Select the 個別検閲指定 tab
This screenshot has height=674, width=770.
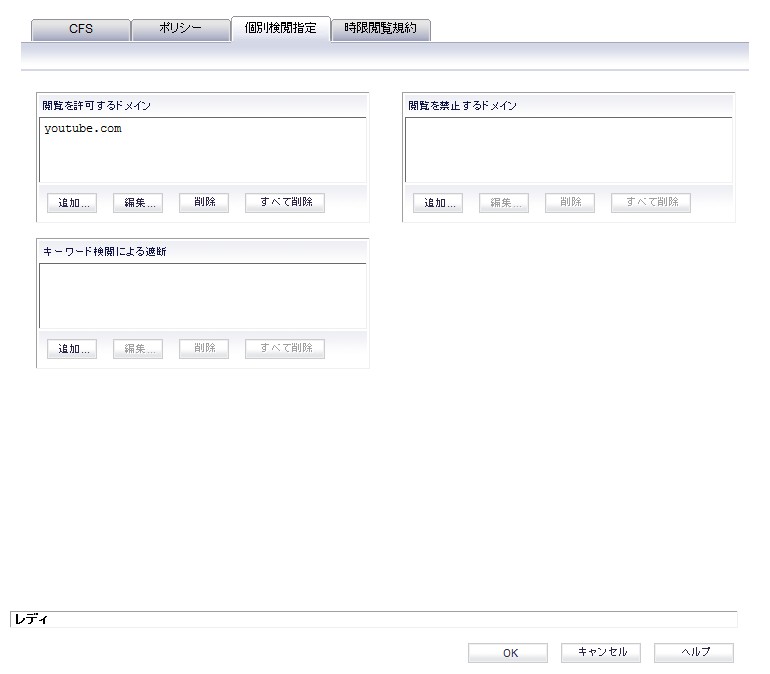tap(280, 29)
